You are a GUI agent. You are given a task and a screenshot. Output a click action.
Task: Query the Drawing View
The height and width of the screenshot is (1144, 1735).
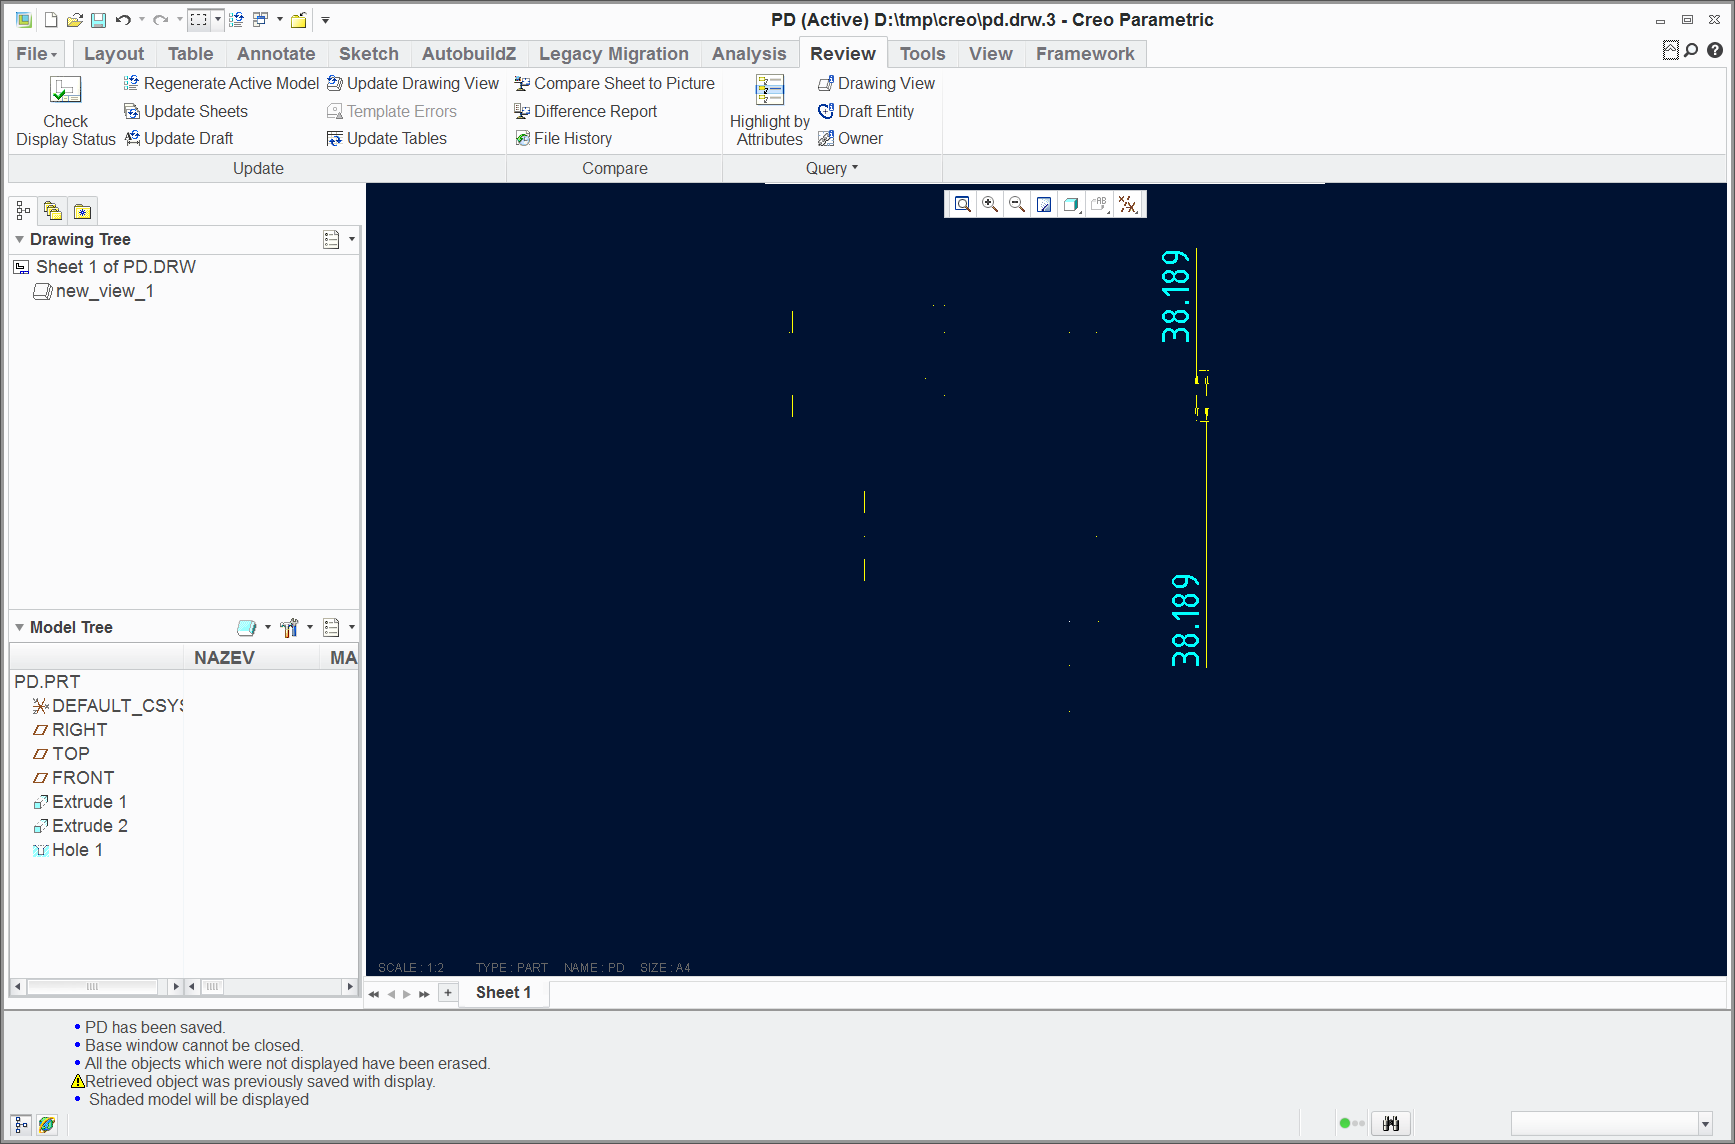click(x=876, y=83)
